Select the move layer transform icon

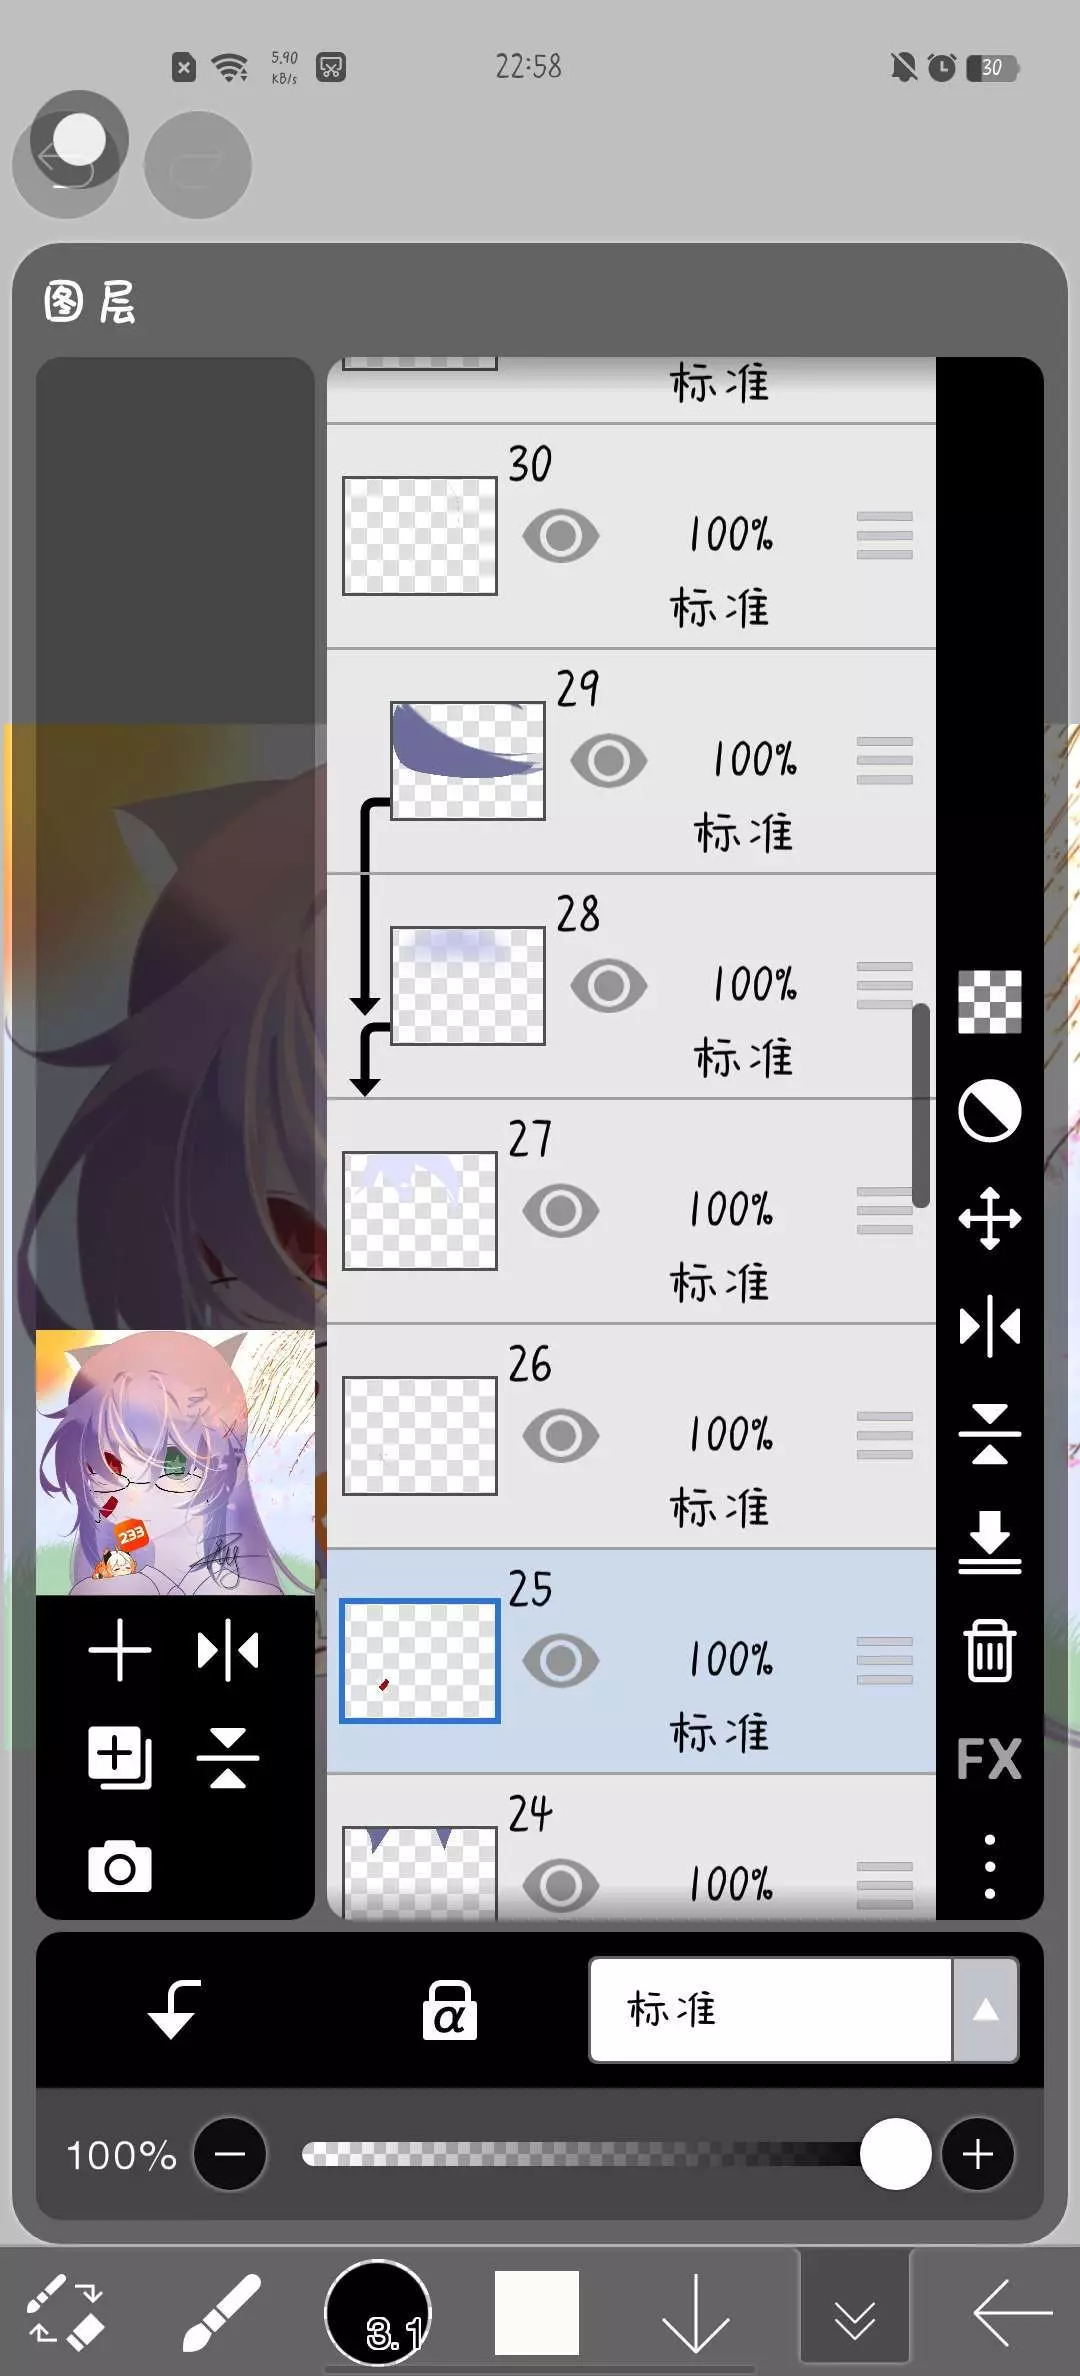990,1218
